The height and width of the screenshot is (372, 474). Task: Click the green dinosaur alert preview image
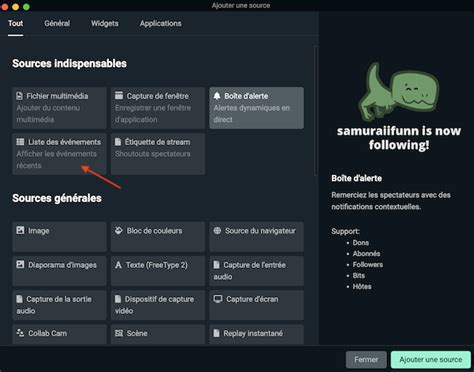coord(399,92)
